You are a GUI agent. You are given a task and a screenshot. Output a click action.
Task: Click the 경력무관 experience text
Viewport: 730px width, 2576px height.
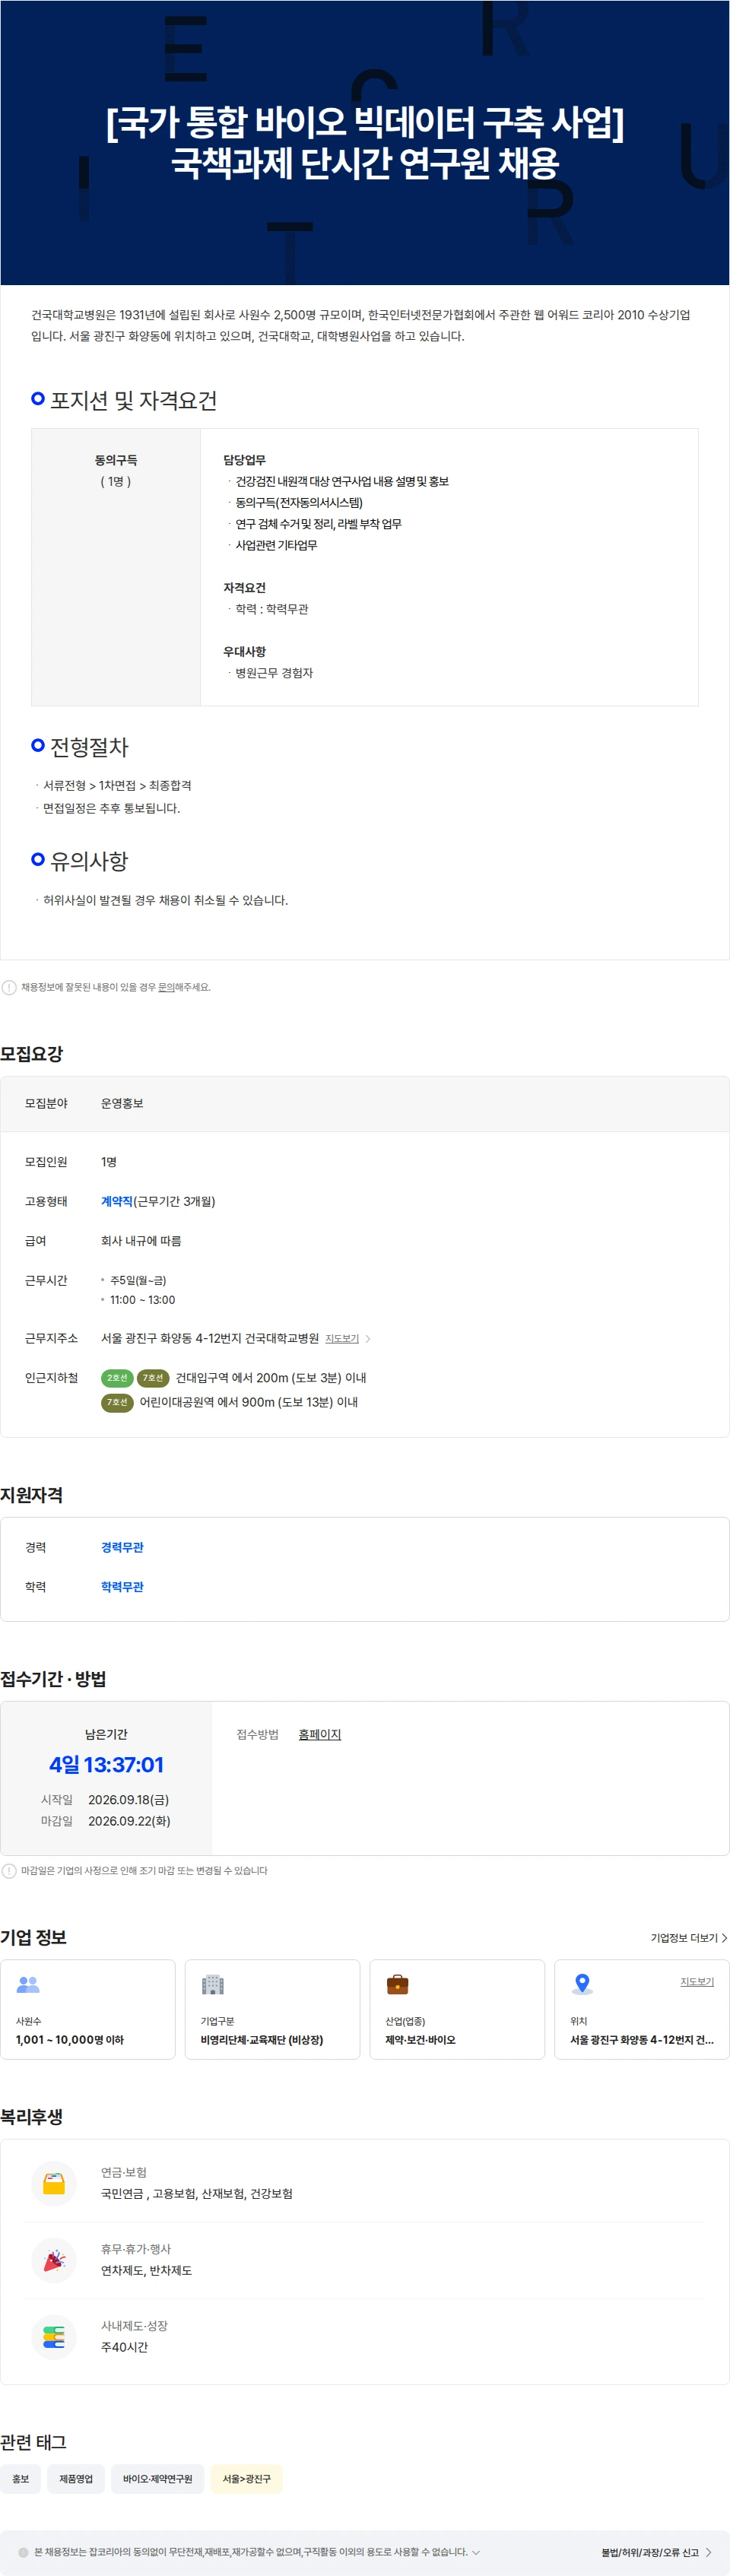pos(122,1547)
